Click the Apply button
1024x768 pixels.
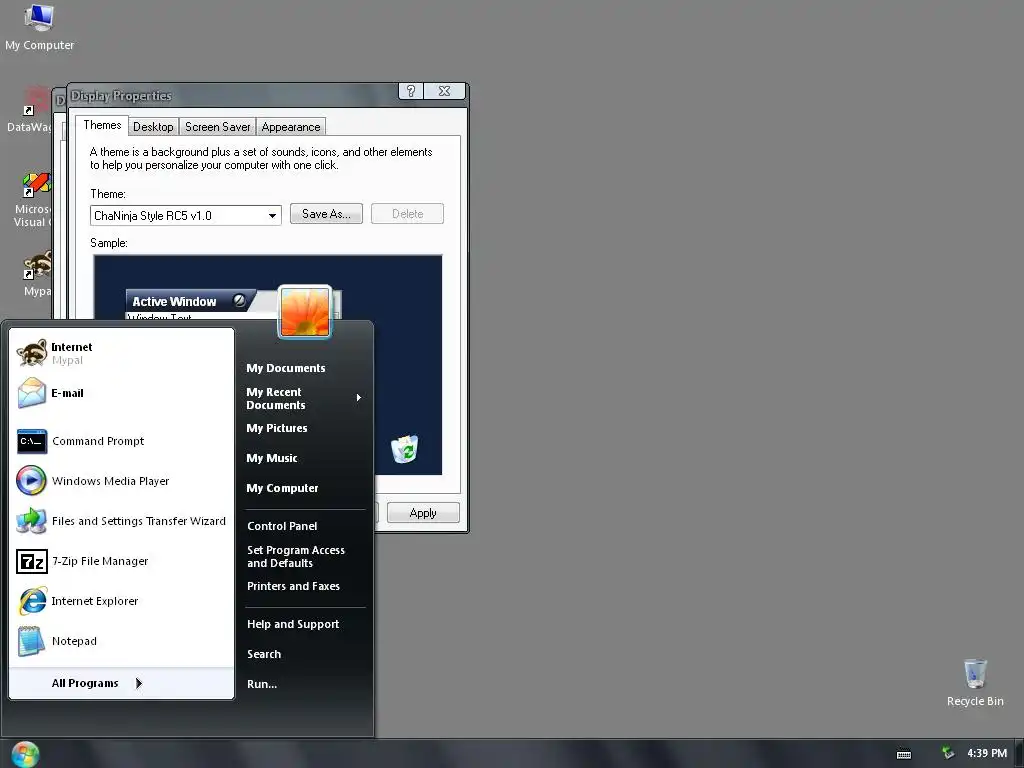coord(423,513)
